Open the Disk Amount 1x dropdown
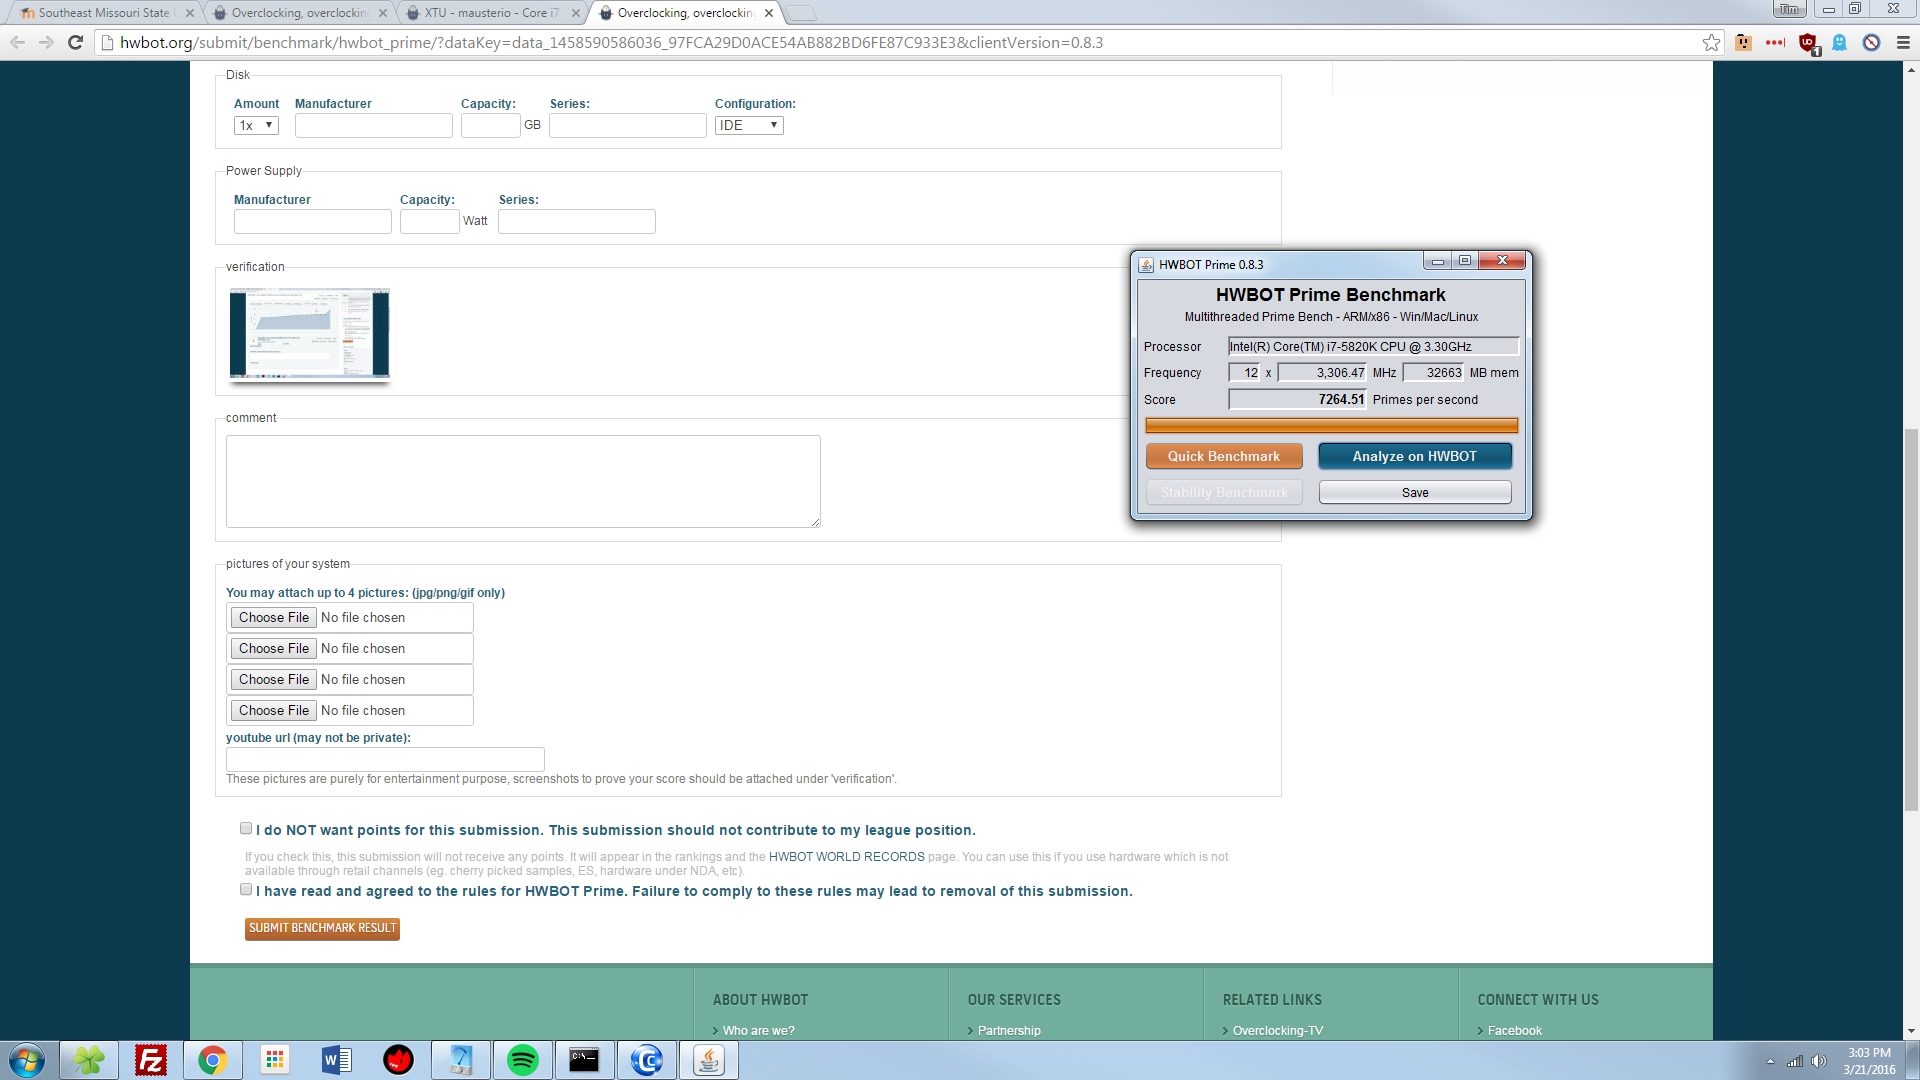 click(x=256, y=125)
